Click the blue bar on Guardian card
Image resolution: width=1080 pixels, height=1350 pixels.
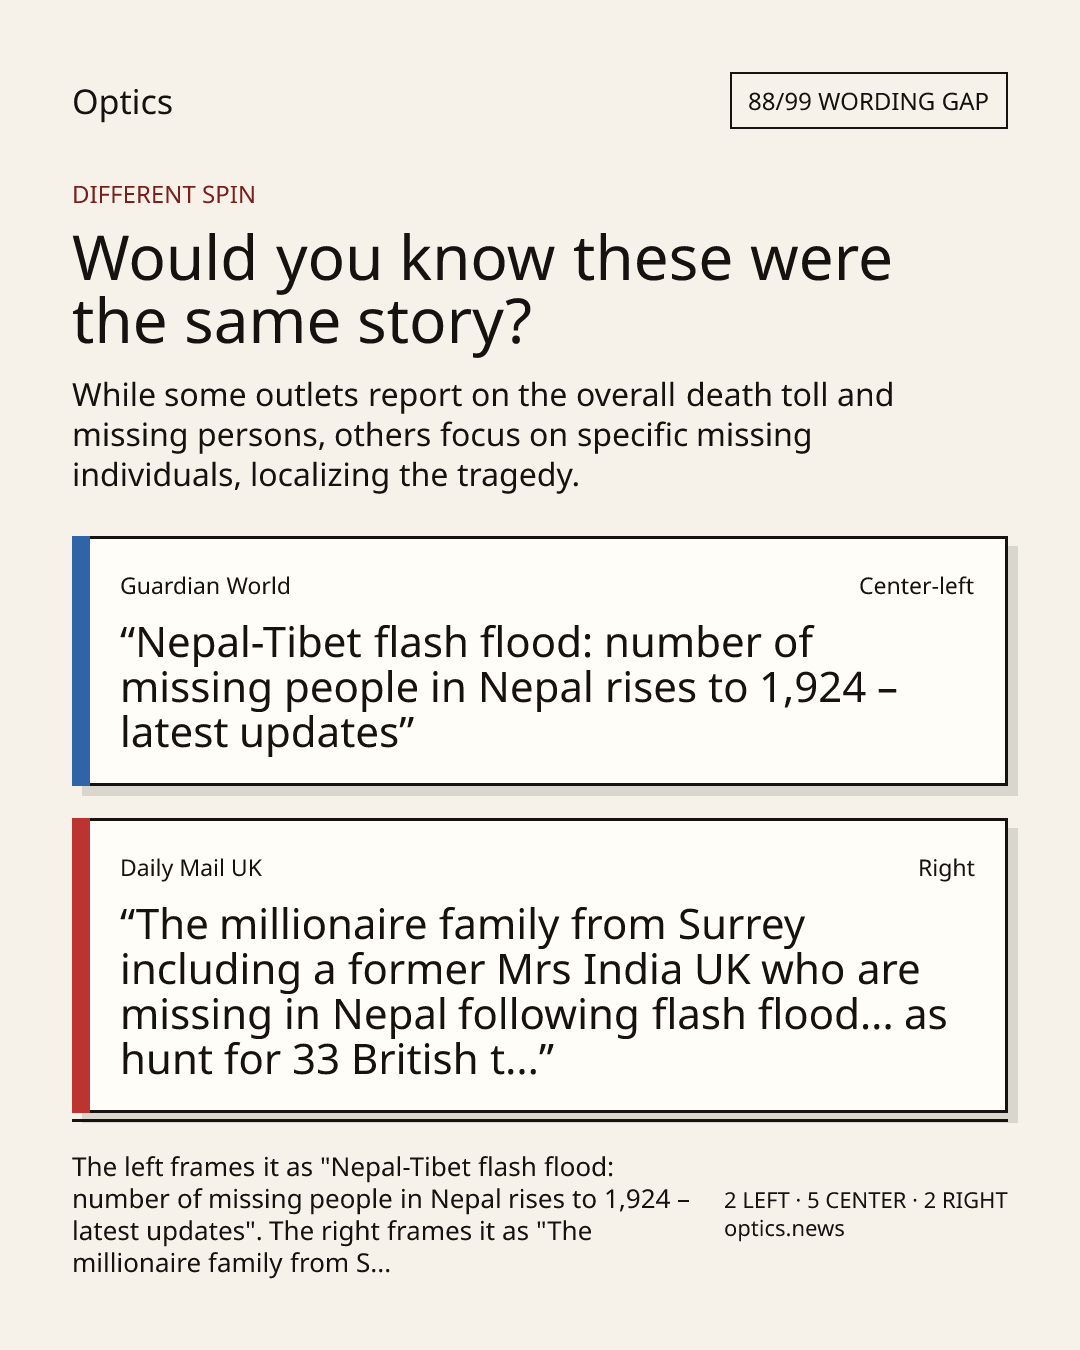pyautogui.click(x=81, y=661)
